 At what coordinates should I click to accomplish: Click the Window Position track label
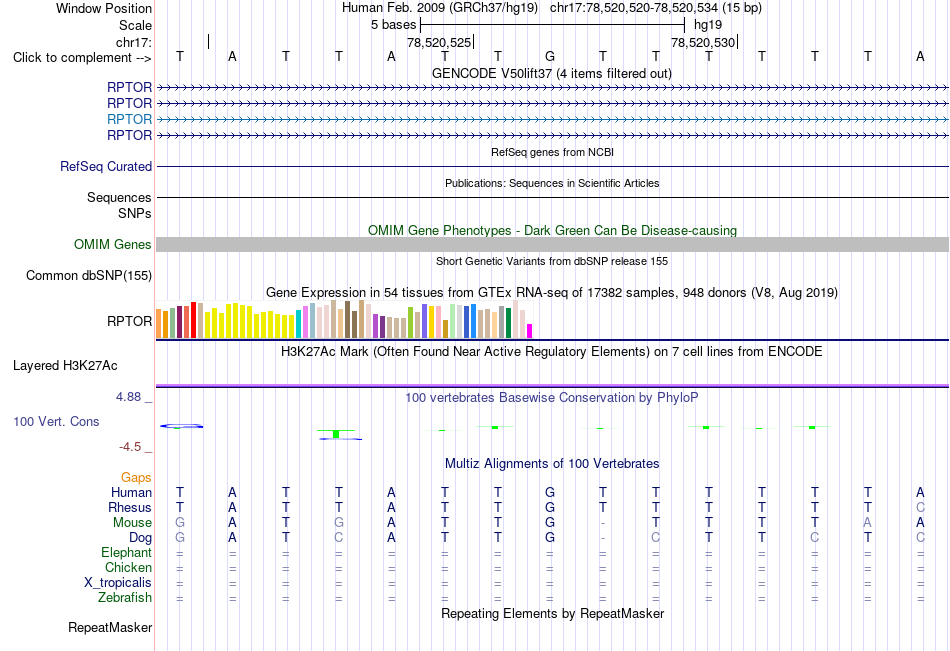click(104, 8)
